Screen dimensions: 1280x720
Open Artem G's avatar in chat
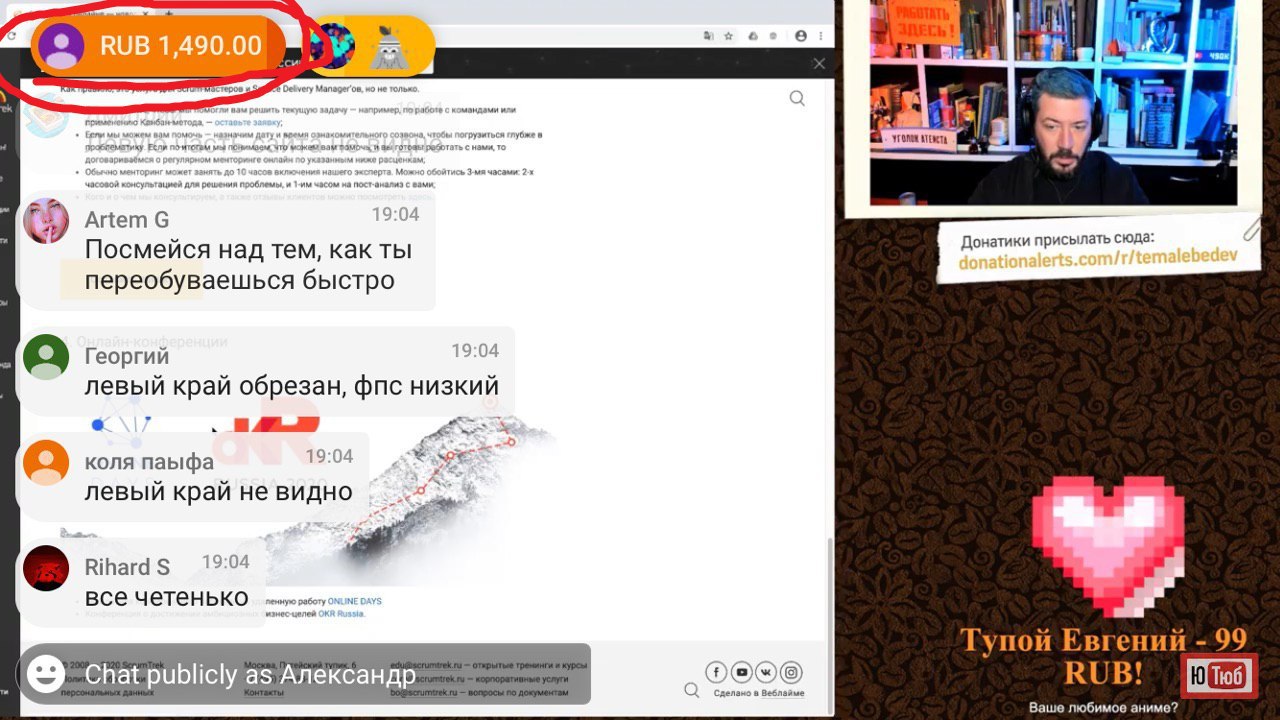45,221
